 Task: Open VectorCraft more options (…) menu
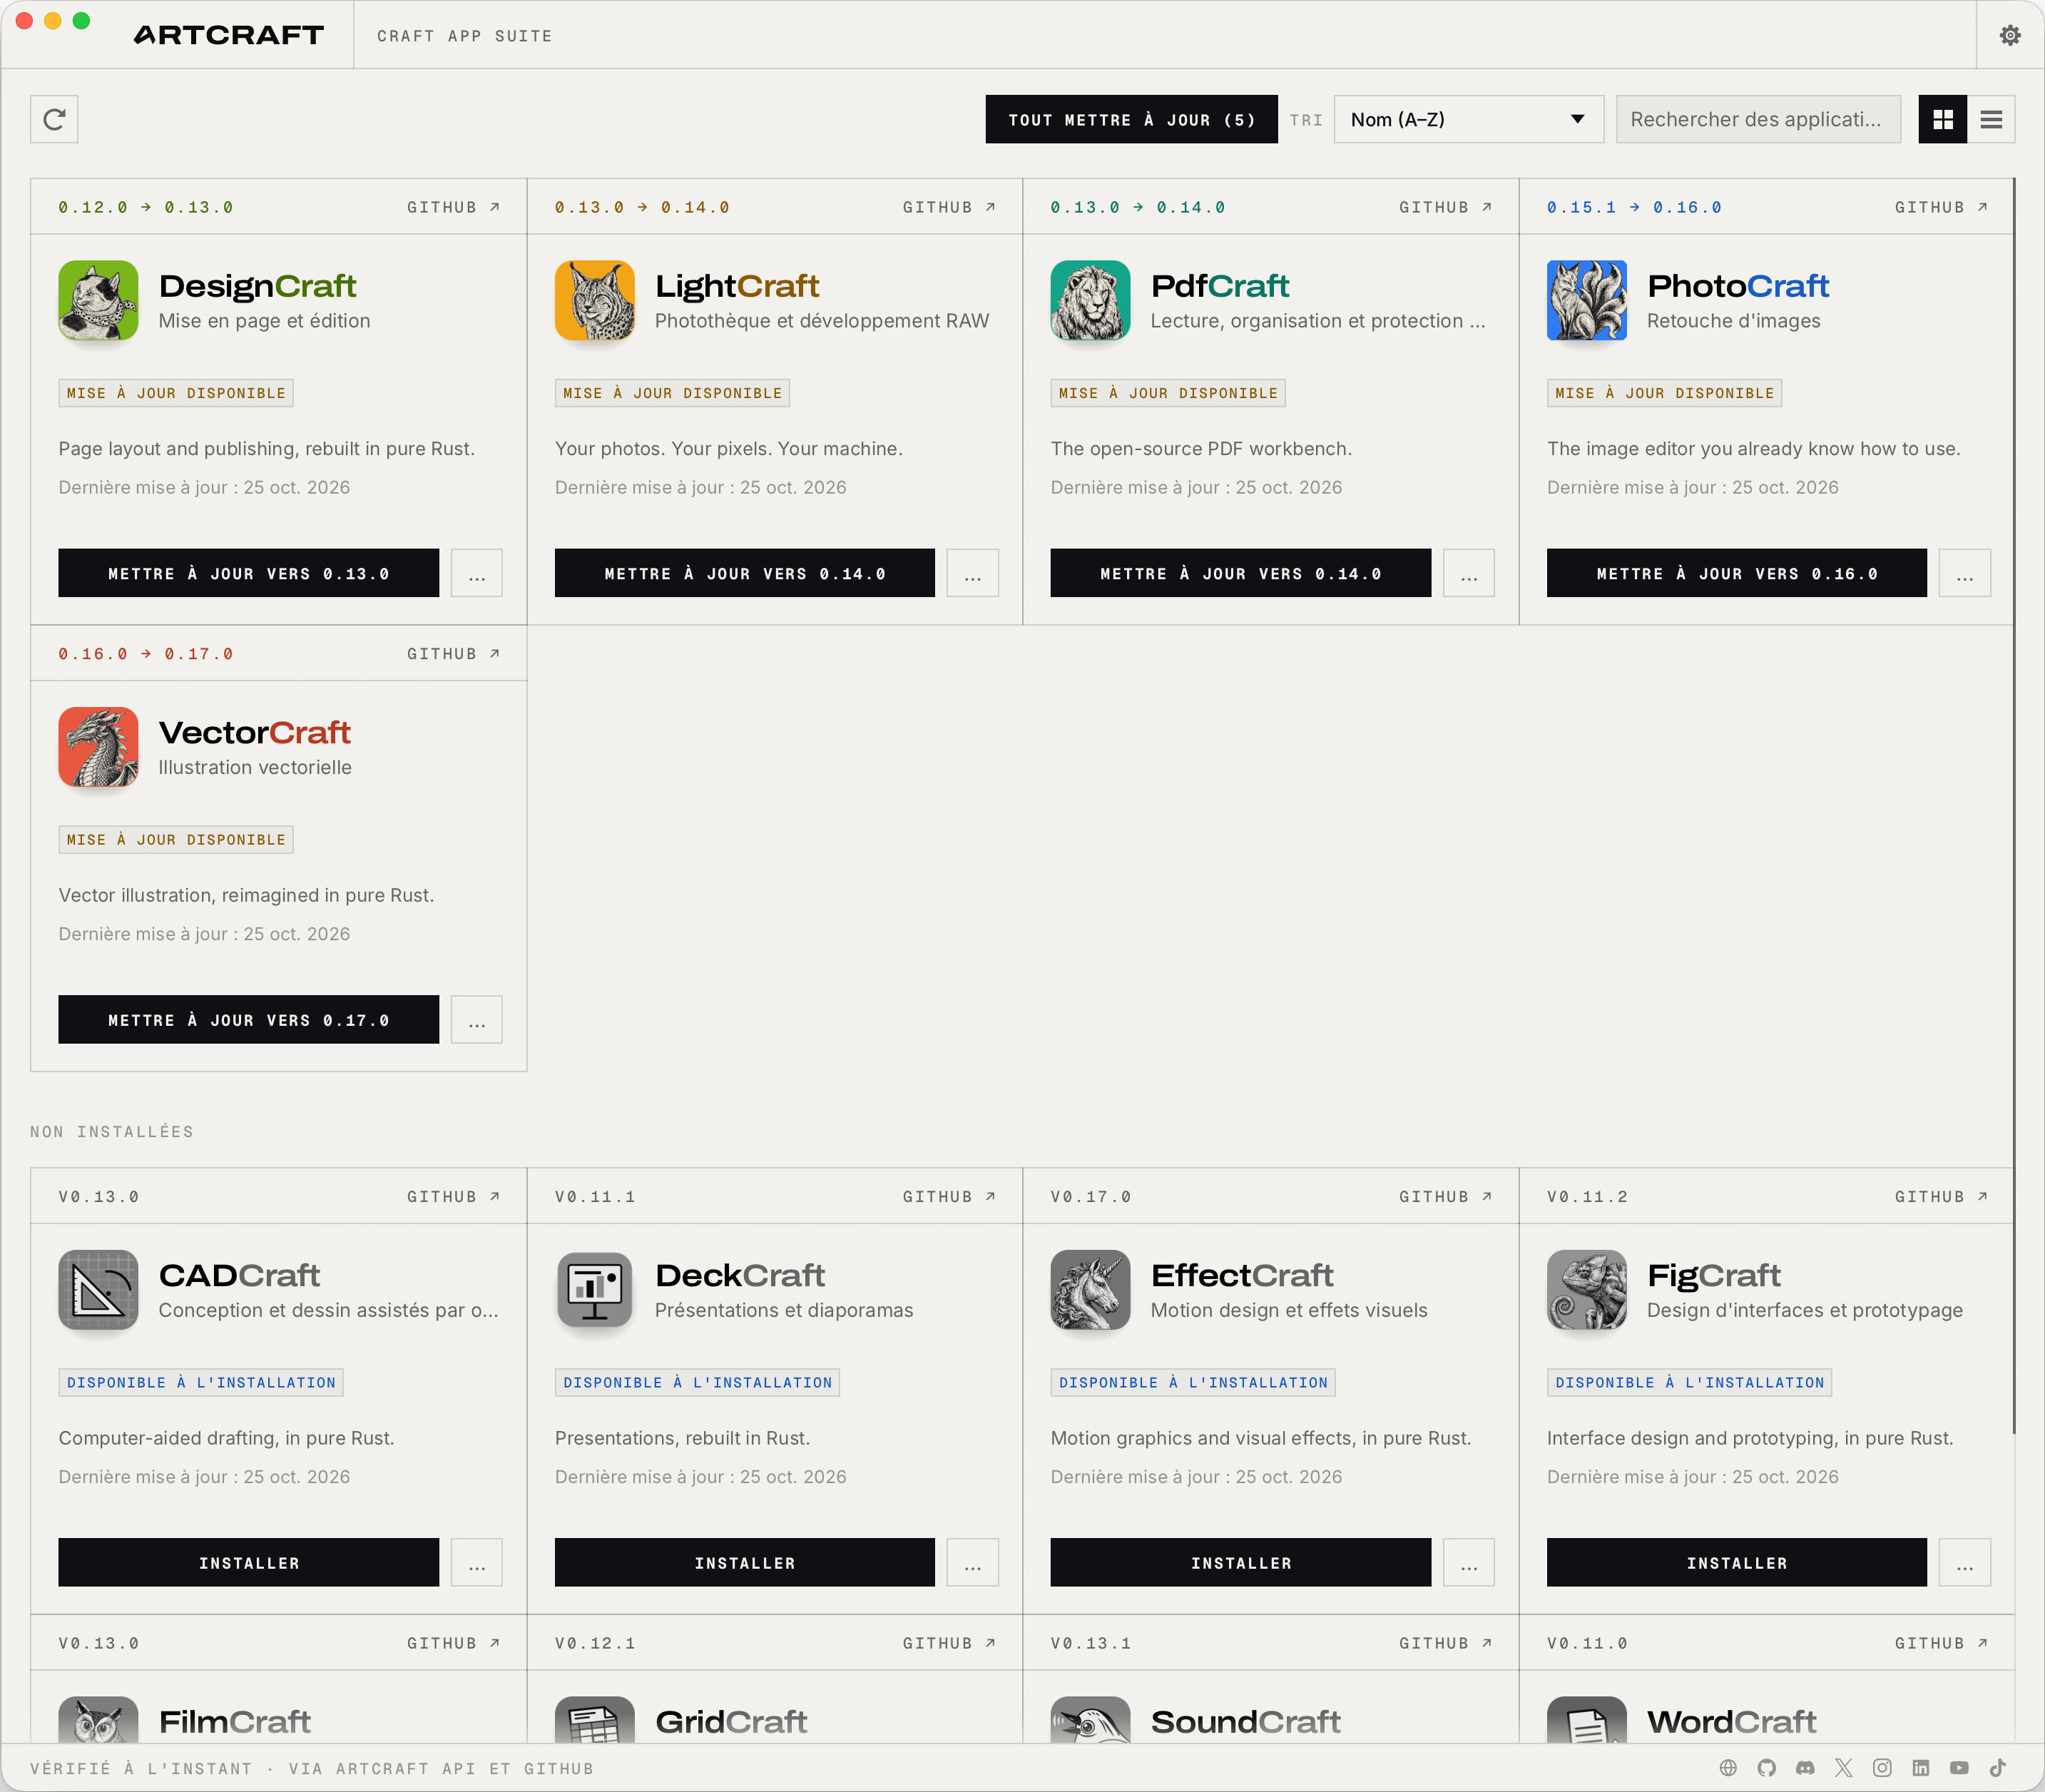coord(477,1019)
